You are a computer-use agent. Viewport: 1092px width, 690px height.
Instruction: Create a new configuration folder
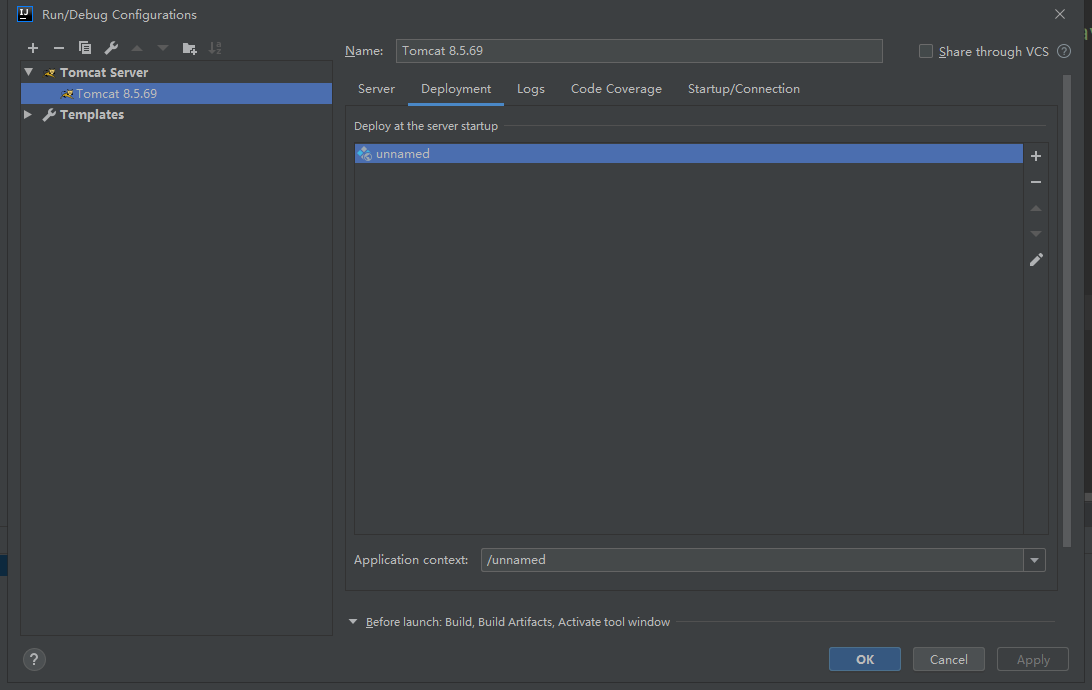pos(189,48)
